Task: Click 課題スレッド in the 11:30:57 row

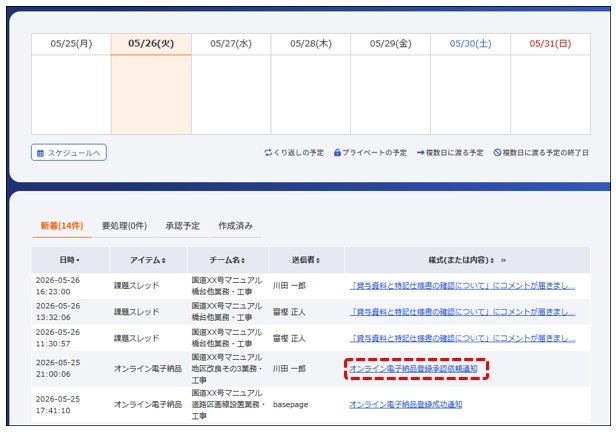Action: [137, 338]
